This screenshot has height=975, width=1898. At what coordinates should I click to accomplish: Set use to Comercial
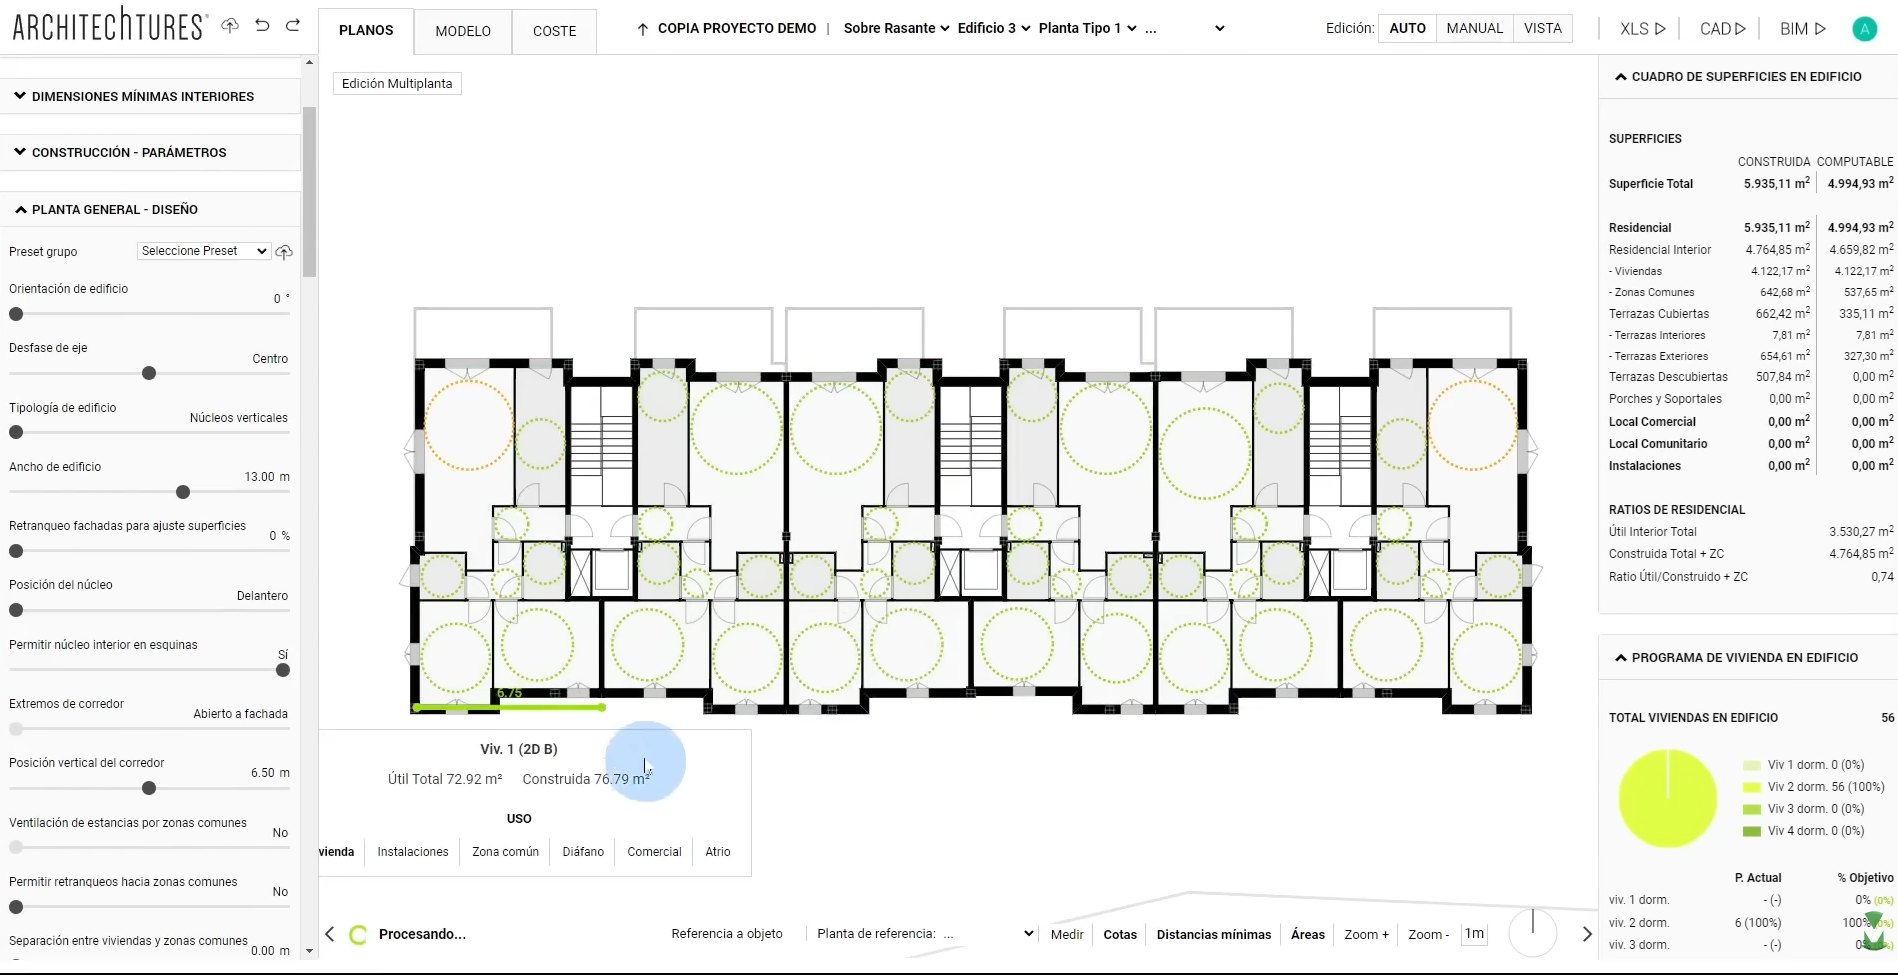(654, 852)
